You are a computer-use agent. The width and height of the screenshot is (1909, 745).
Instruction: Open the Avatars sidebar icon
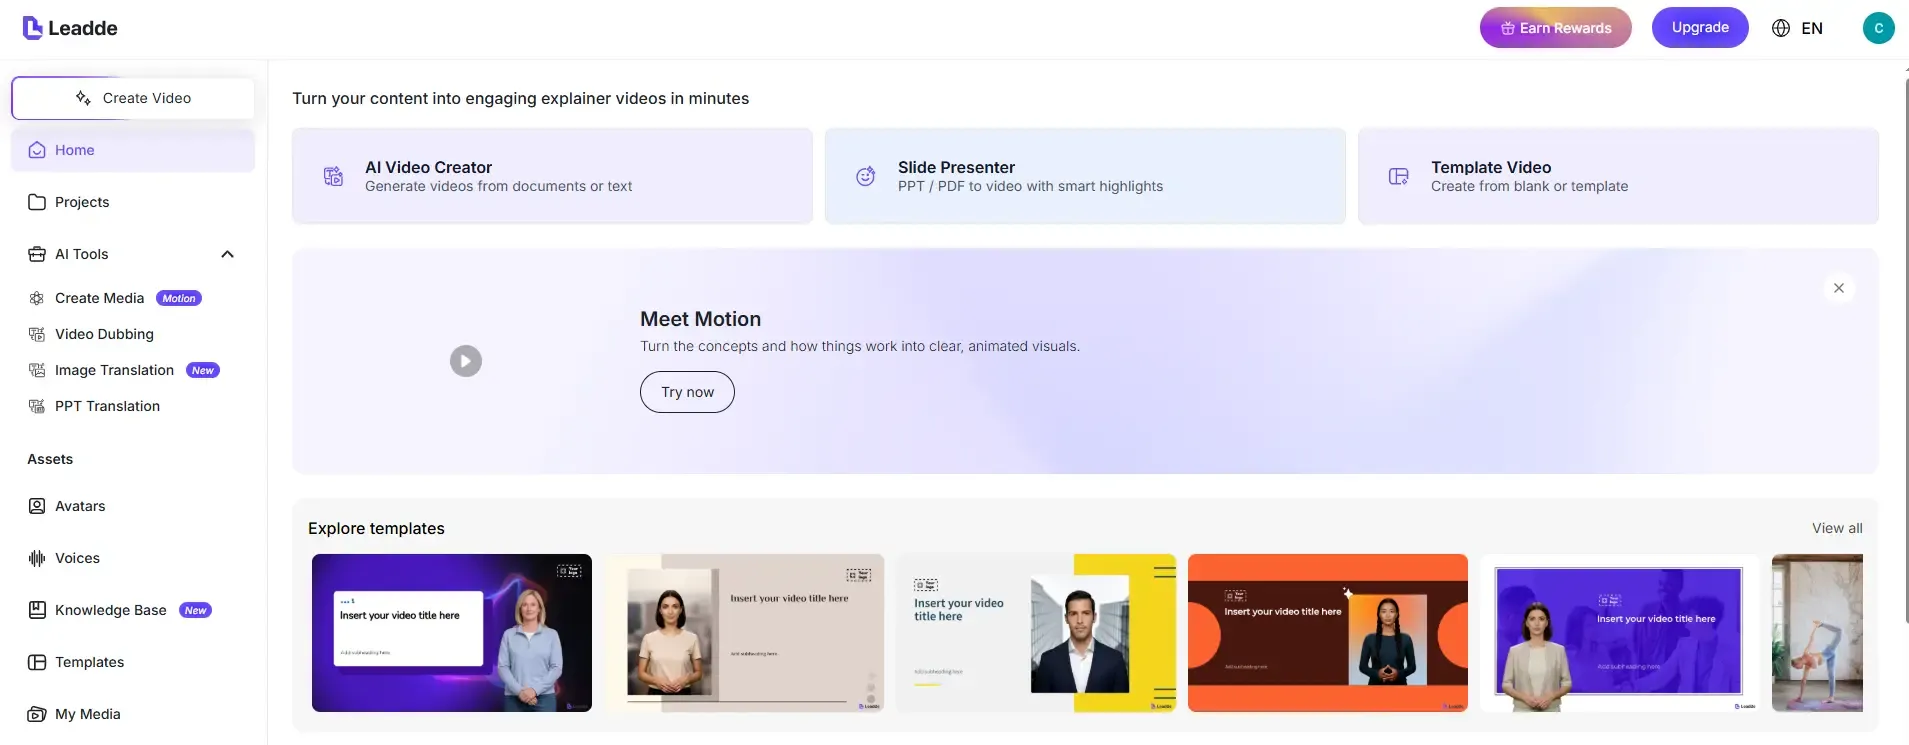[x=37, y=506]
